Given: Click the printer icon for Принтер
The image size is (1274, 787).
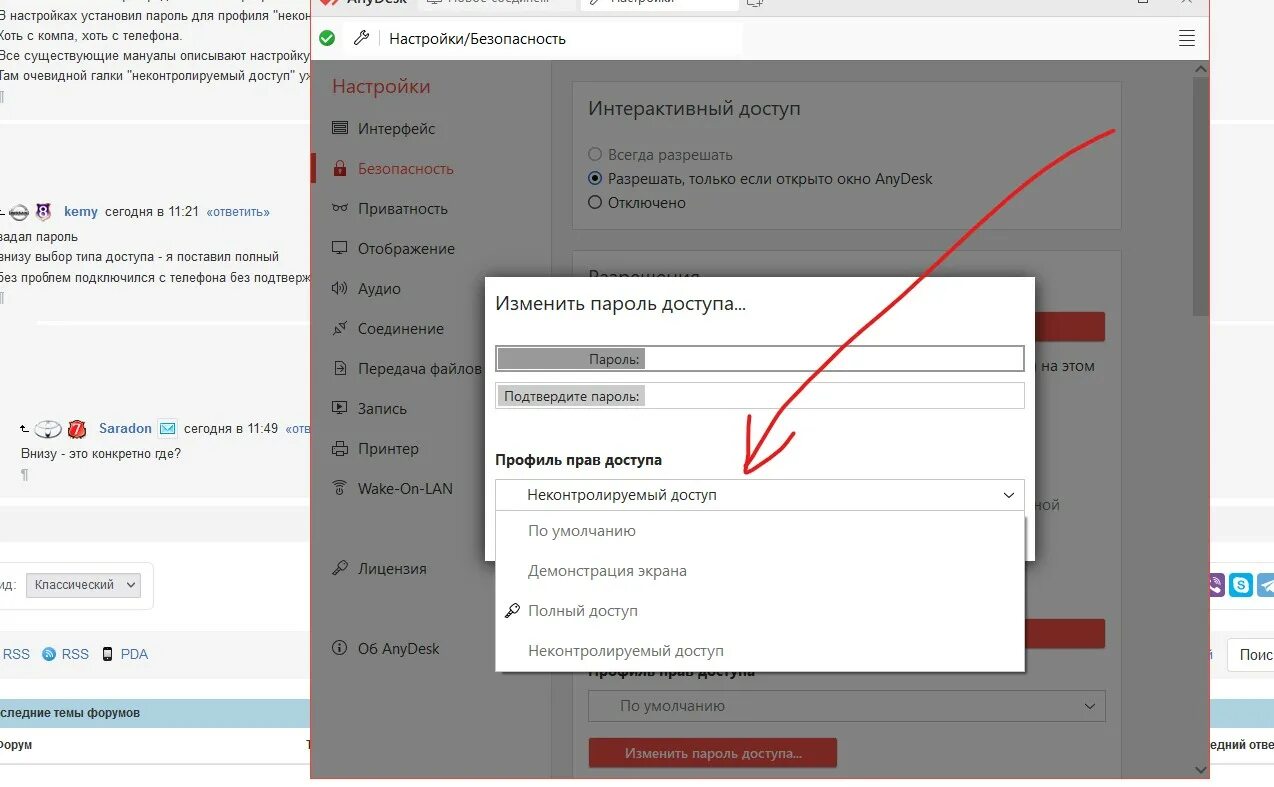Looking at the screenshot, I should pos(340,448).
